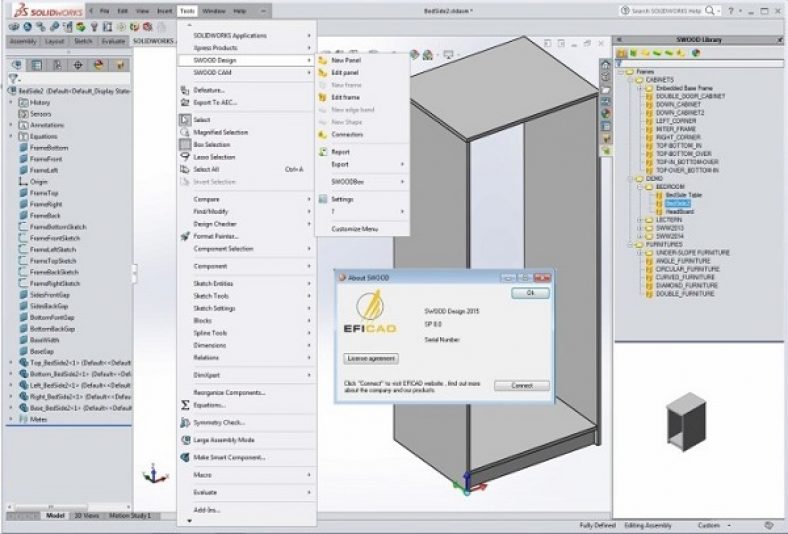Collapse the CABINETS folder in SWOOD Library
This screenshot has width=788, height=534.
tap(631, 80)
